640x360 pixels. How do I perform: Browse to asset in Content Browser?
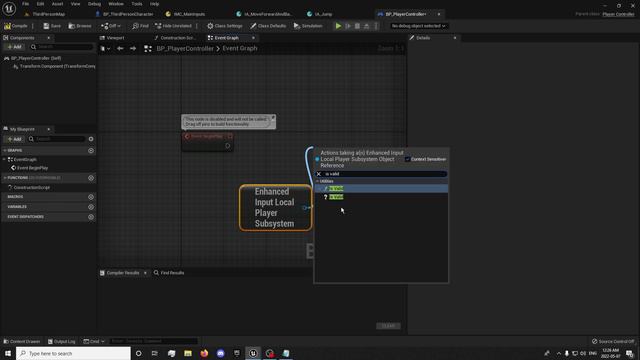coord(80,26)
